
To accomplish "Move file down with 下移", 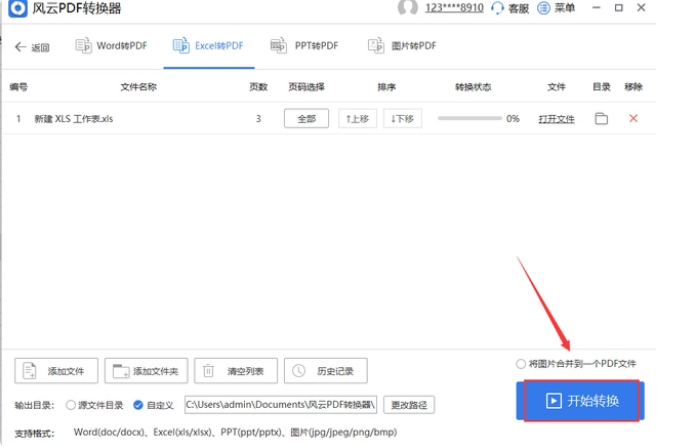I will point(403,118).
